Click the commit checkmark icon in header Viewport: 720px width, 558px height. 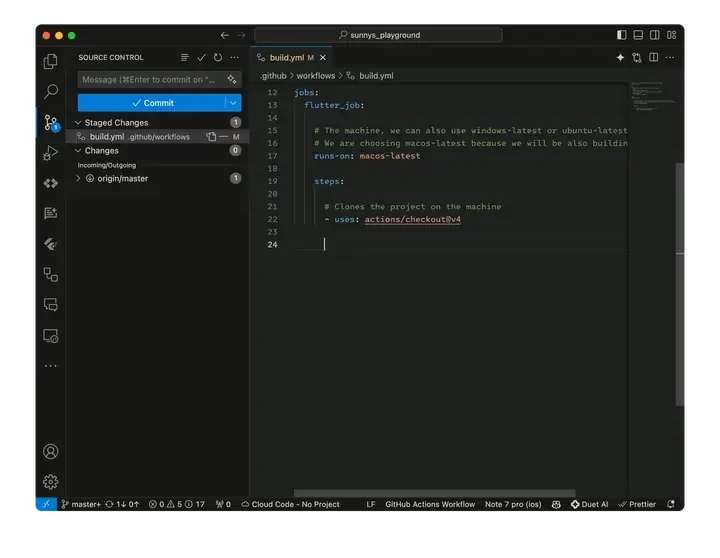[x=201, y=57]
